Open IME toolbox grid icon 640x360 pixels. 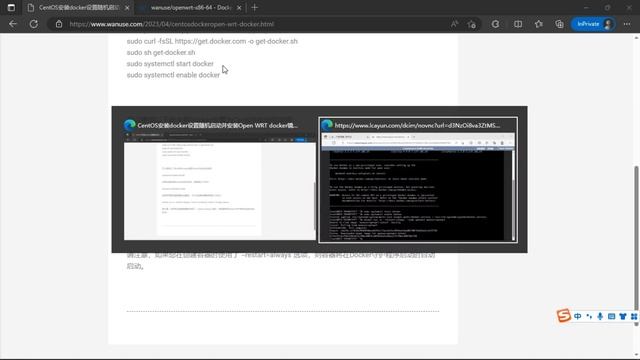click(634, 316)
